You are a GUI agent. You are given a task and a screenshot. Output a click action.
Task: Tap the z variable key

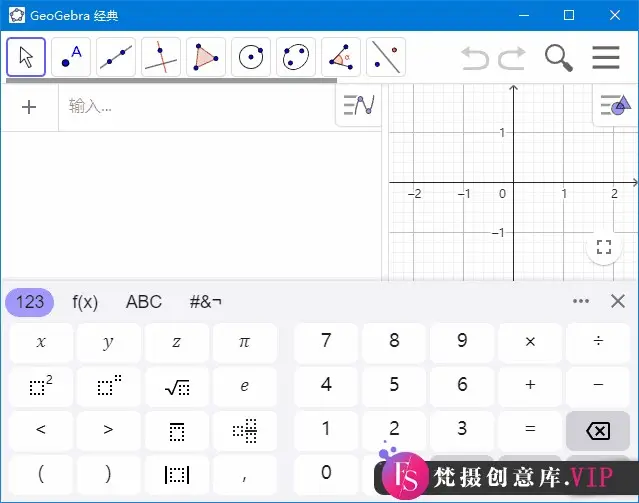(176, 342)
